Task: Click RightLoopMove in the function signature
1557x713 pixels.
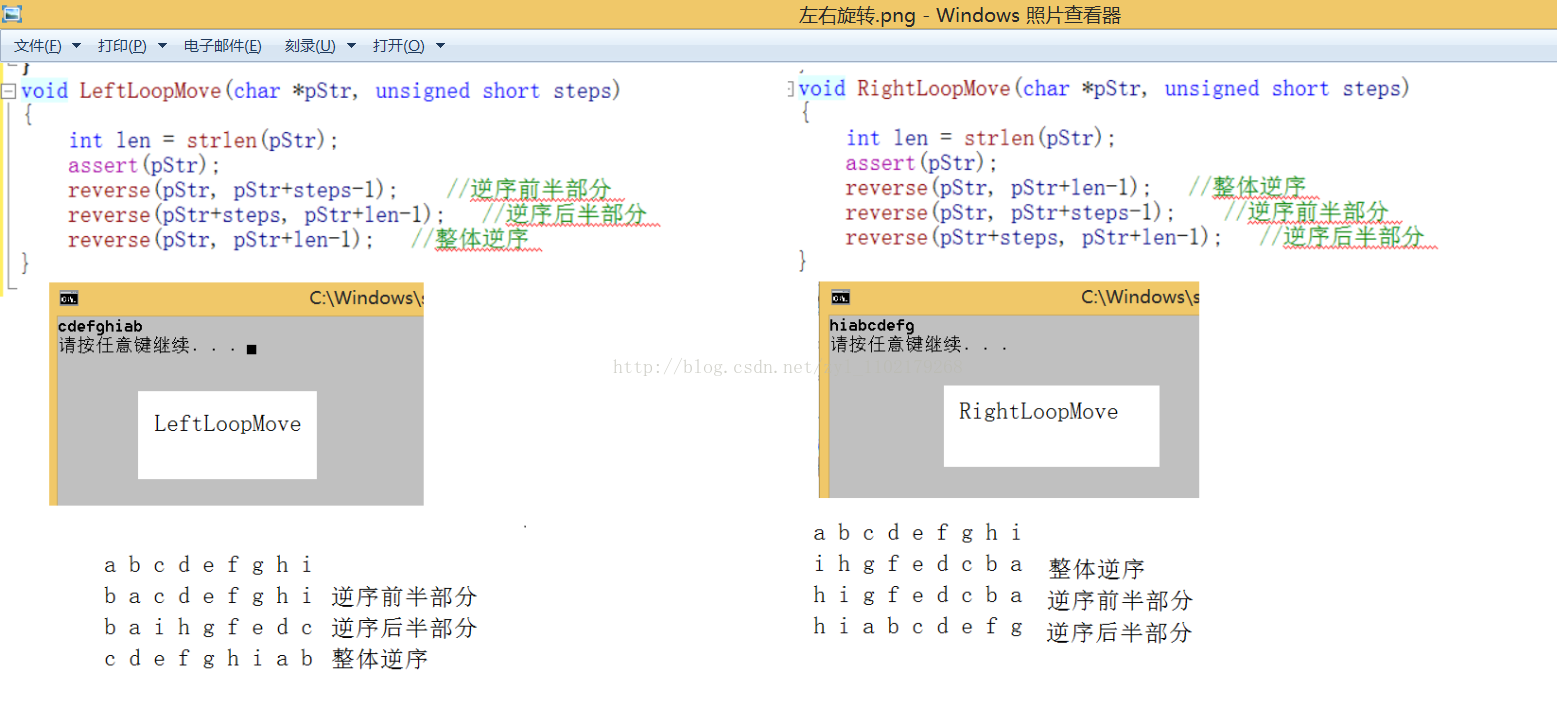Action: point(934,89)
